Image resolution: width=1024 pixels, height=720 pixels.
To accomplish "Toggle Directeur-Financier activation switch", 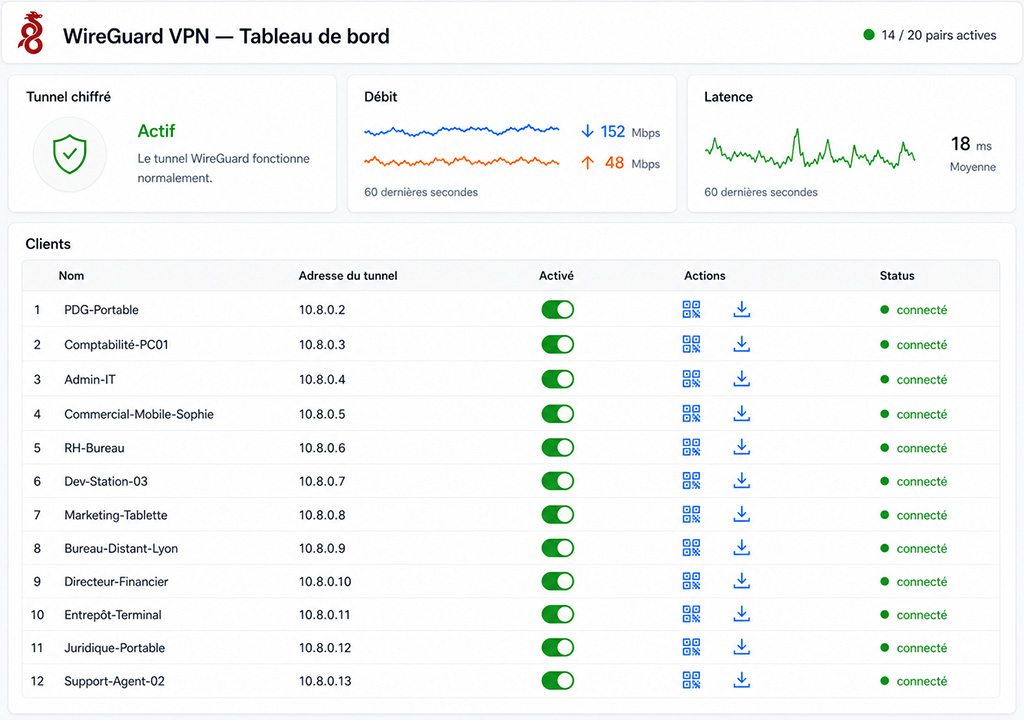I will tap(558, 581).
